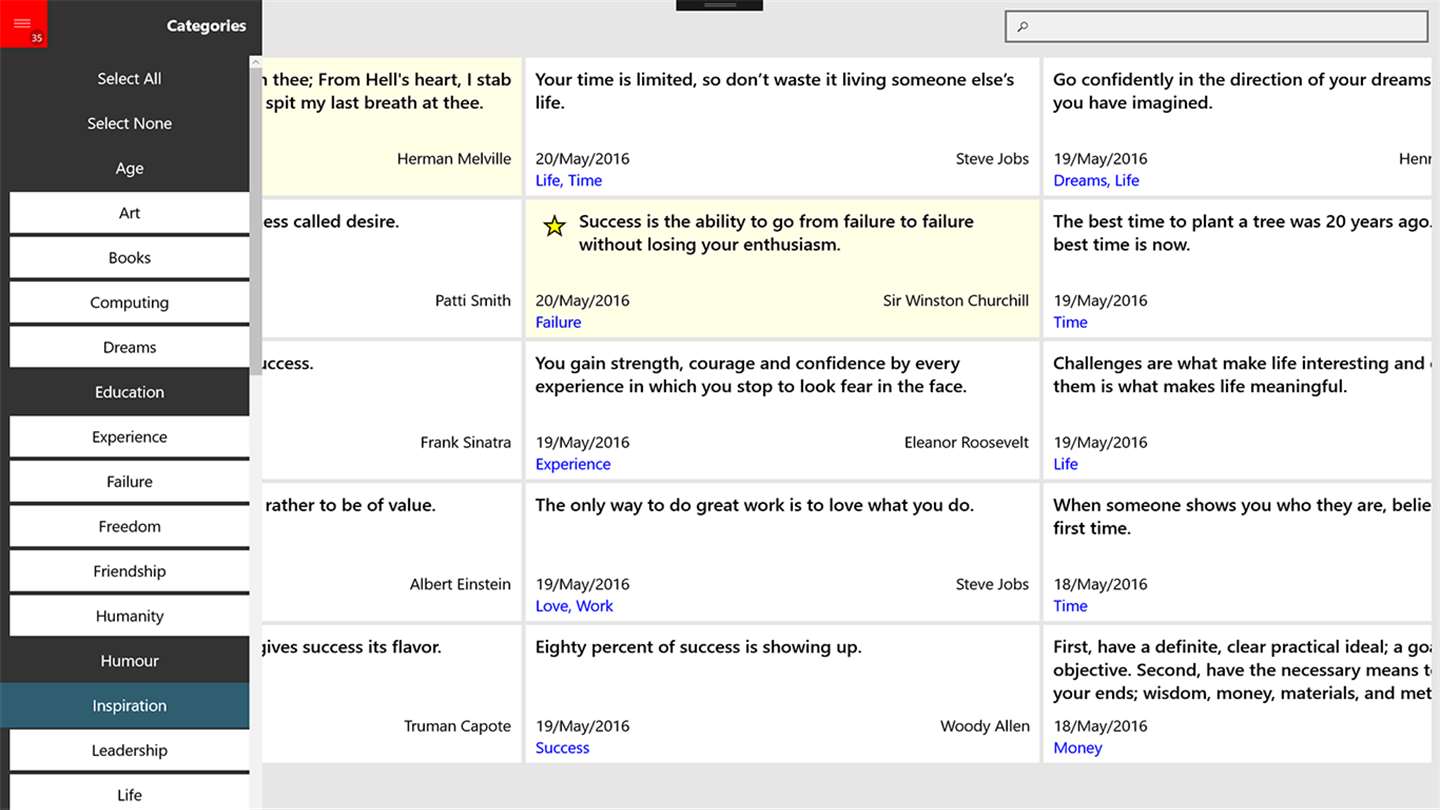Click the Success tag under Woody Allen quote
Image resolution: width=1440 pixels, height=810 pixels.
(562, 748)
